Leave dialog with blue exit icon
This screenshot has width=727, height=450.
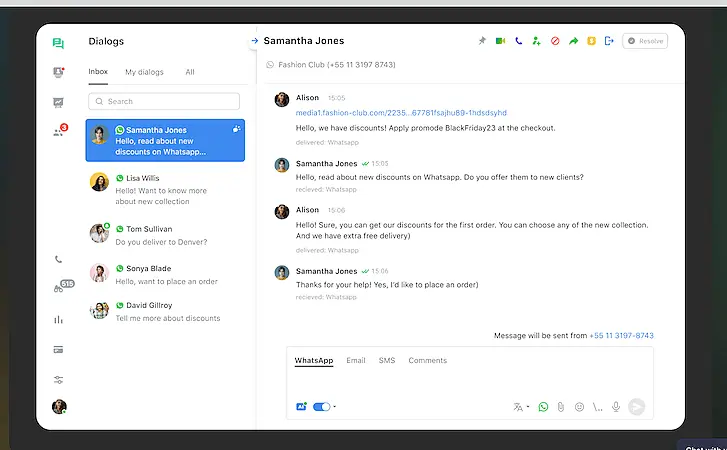click(609, 41)
